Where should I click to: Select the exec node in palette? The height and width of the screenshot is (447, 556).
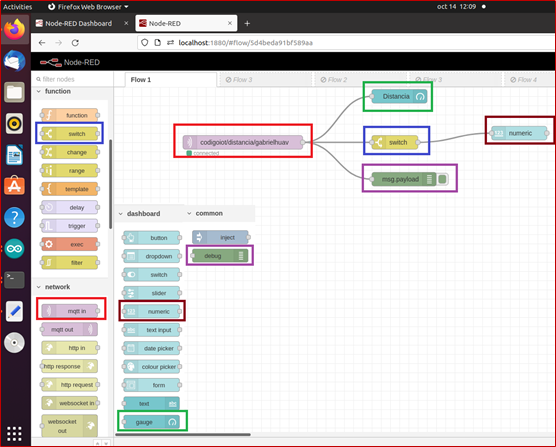(x=70, y=244)
